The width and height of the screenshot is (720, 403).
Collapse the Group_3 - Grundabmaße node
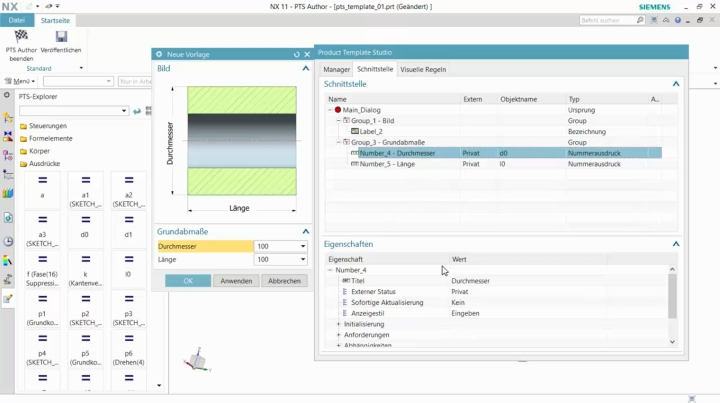[338, 142]
